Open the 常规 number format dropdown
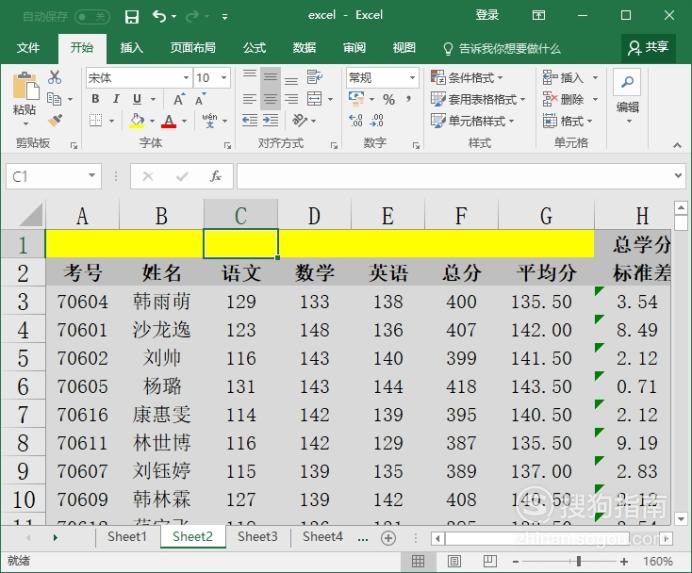 [x=413, y=78]
